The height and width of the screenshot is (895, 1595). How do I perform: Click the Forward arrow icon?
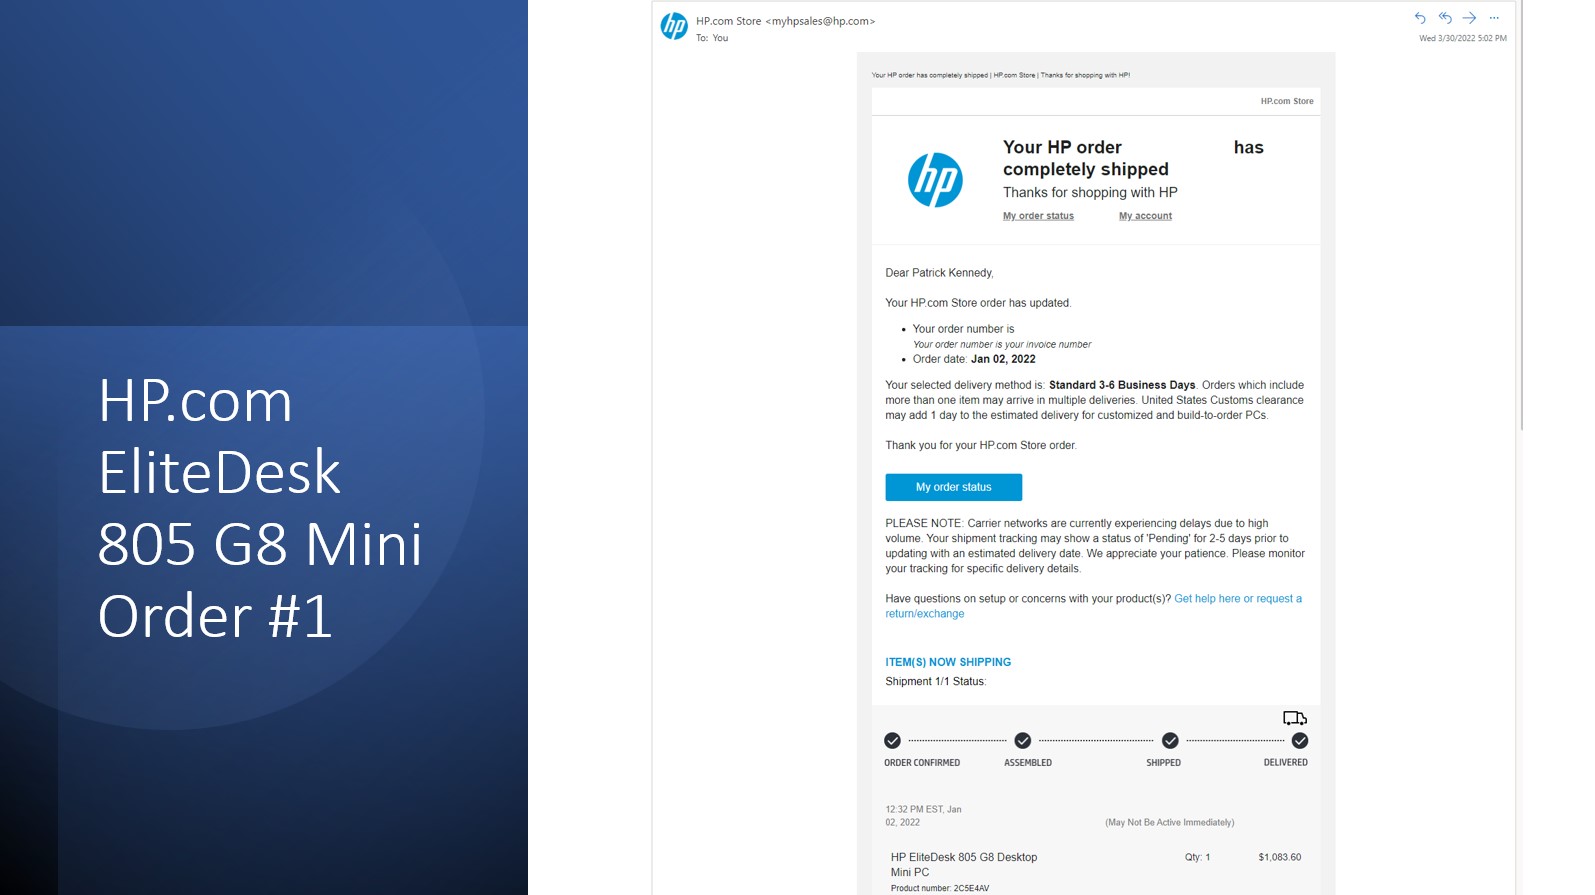(1469, 18)
